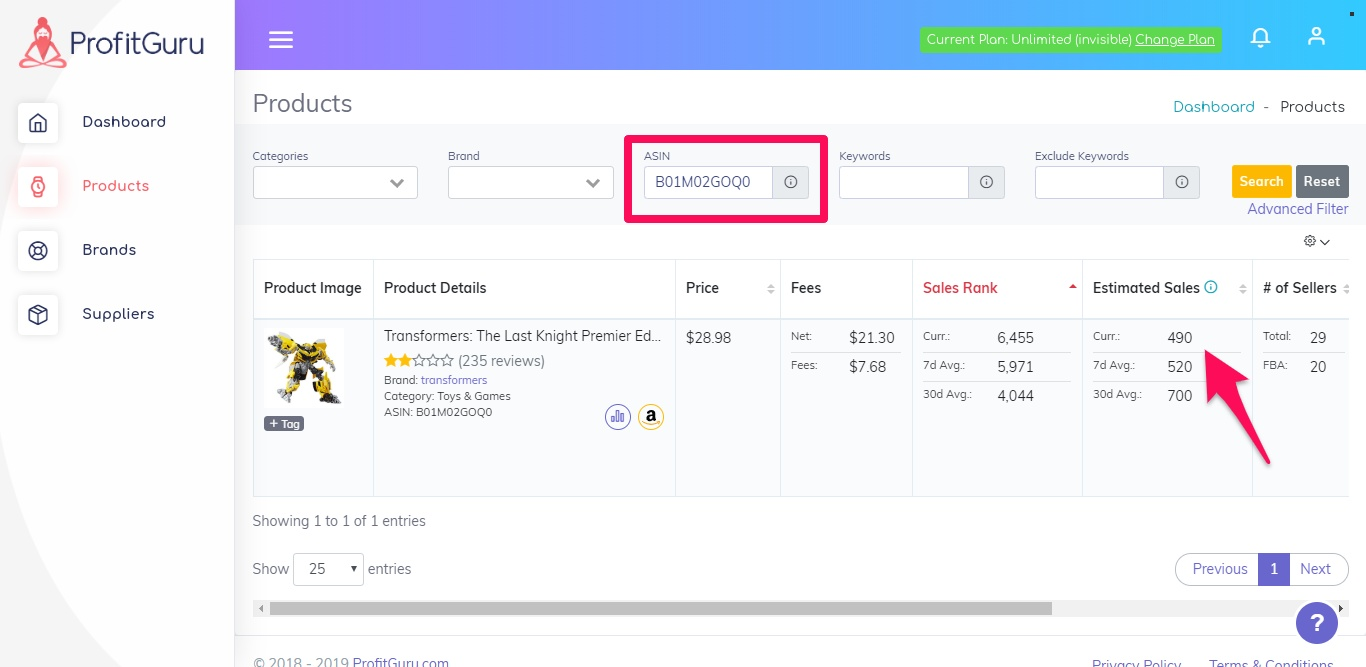Focus the Exclude Keywords input field
The width and height of the screenshot is (1366, 667).
[1100, 182]
